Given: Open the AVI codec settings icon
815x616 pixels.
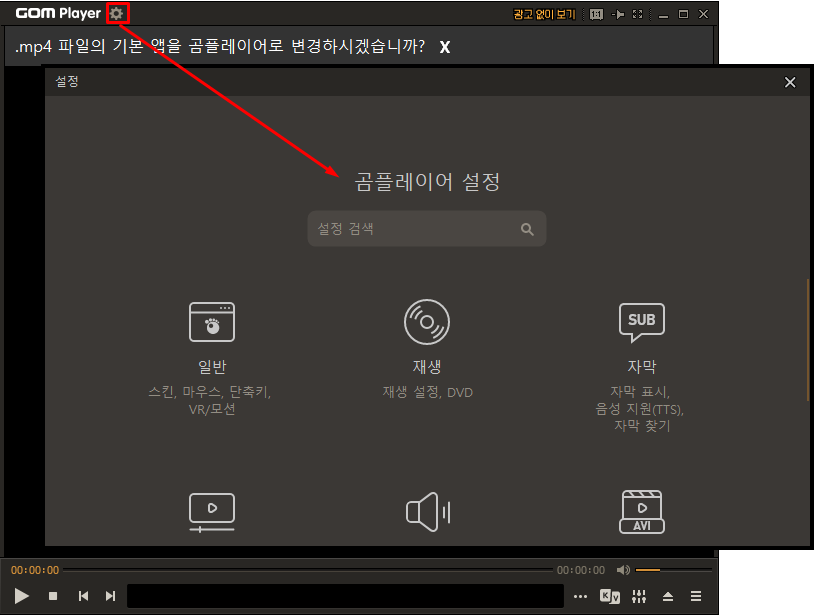Looking at the screenshot, I should pyautogui.click(x=642, y=512).
